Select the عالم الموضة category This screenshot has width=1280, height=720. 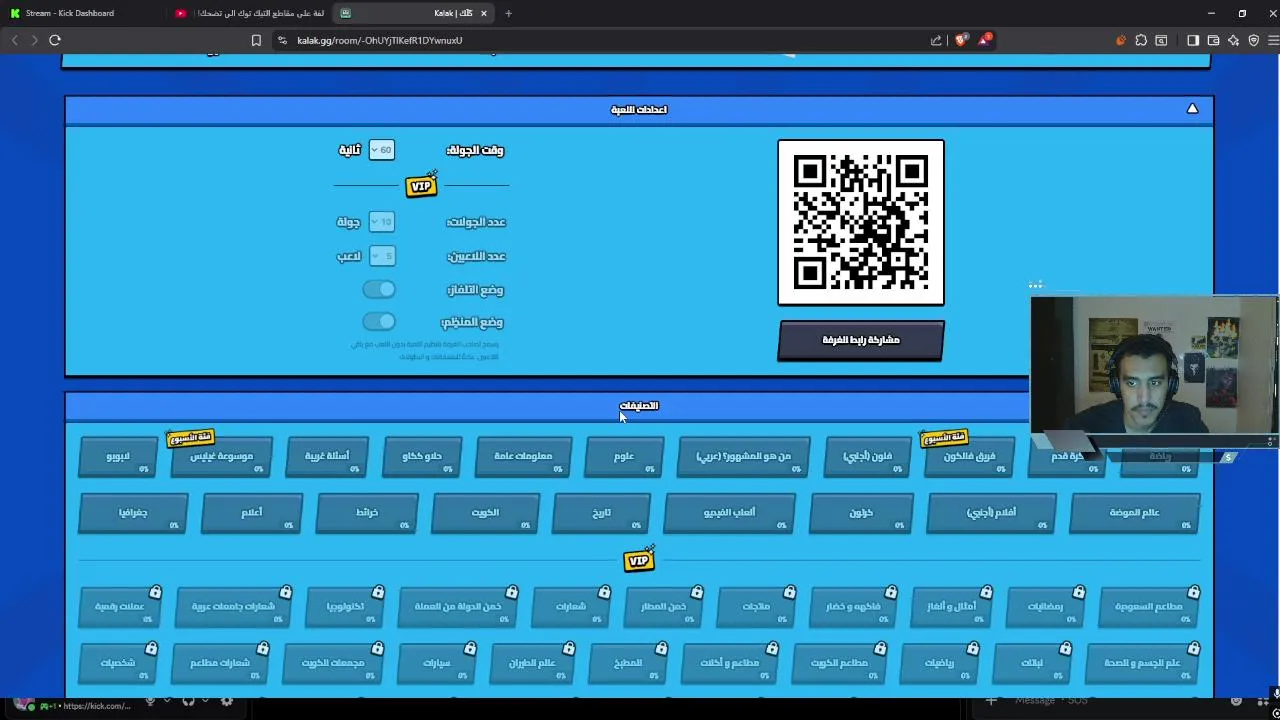pyautogui.click(x=1134, y=513)
